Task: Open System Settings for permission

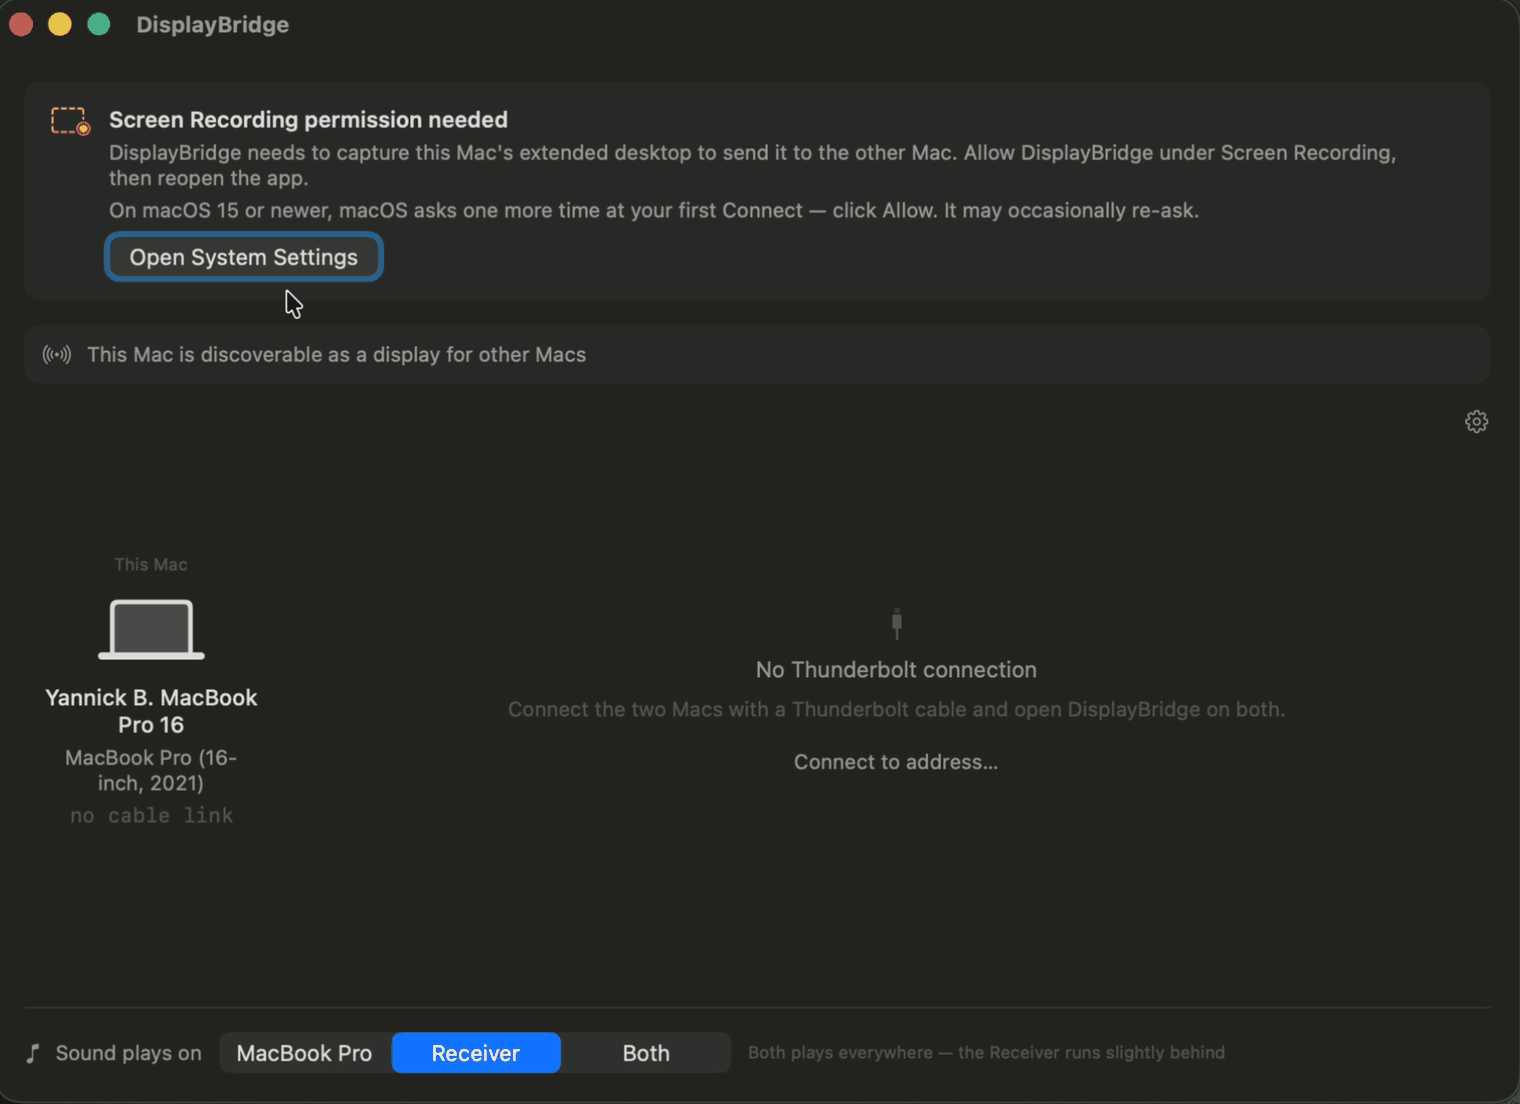Action: coord(243,257)
